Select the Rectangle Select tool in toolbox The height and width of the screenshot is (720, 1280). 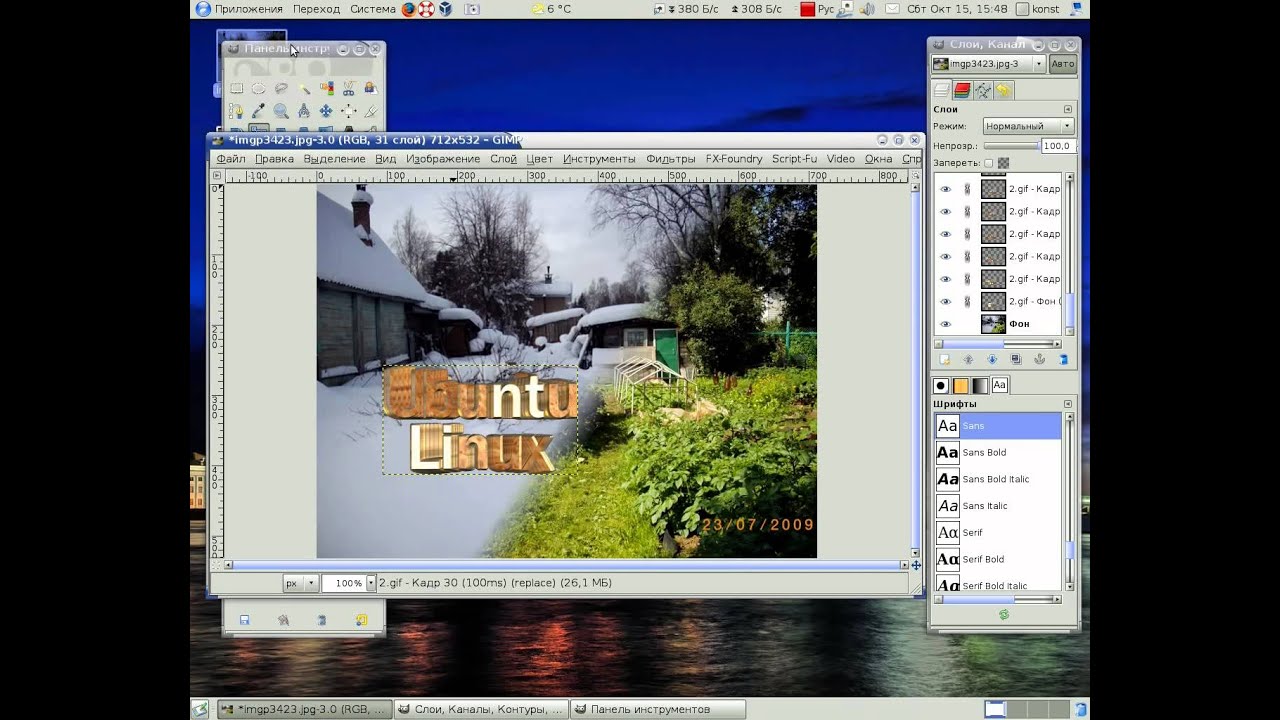(237, 88)
